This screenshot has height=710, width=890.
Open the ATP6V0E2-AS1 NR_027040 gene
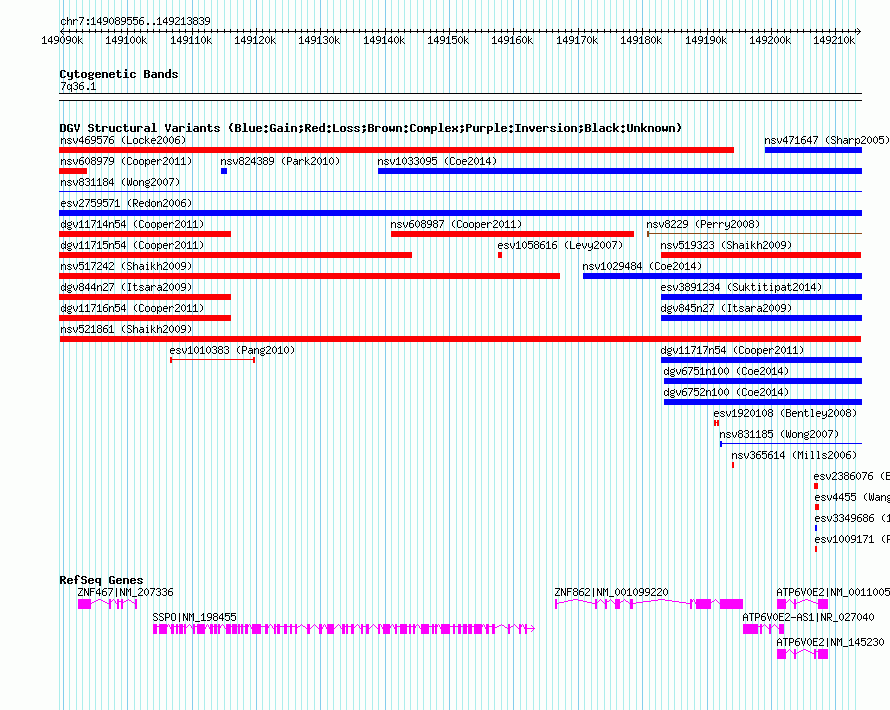(x=763, y=629)
